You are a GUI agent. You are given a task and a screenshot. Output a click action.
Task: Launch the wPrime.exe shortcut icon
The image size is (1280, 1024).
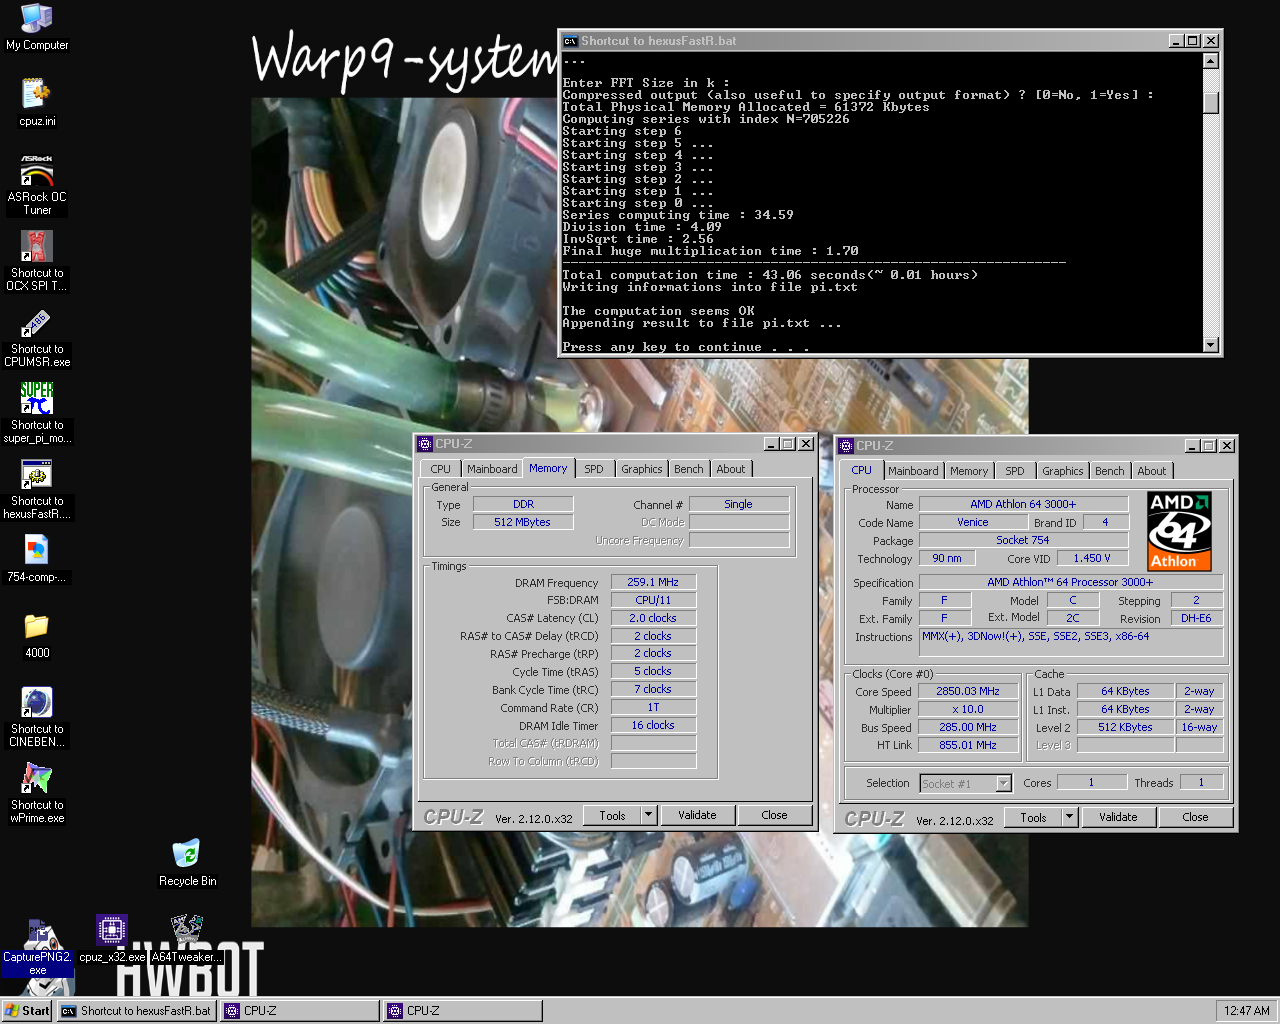37,779
